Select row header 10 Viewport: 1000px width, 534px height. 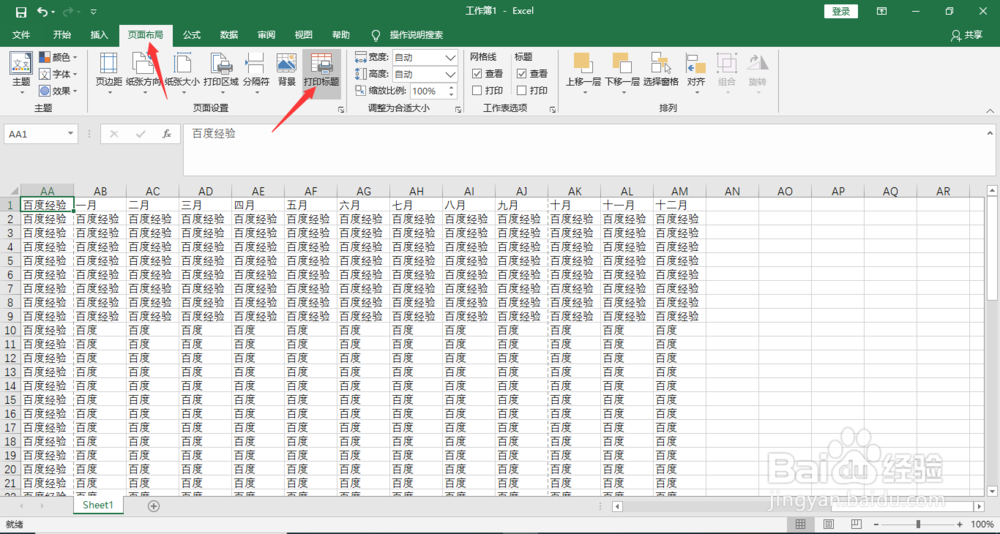10,330
